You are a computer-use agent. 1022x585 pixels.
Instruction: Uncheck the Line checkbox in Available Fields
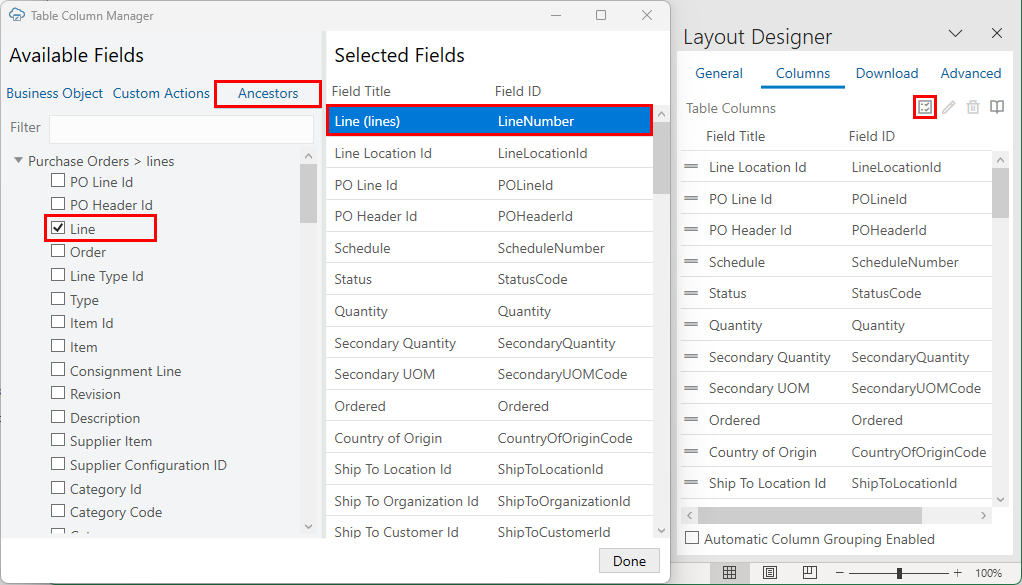tap(57, 228)
